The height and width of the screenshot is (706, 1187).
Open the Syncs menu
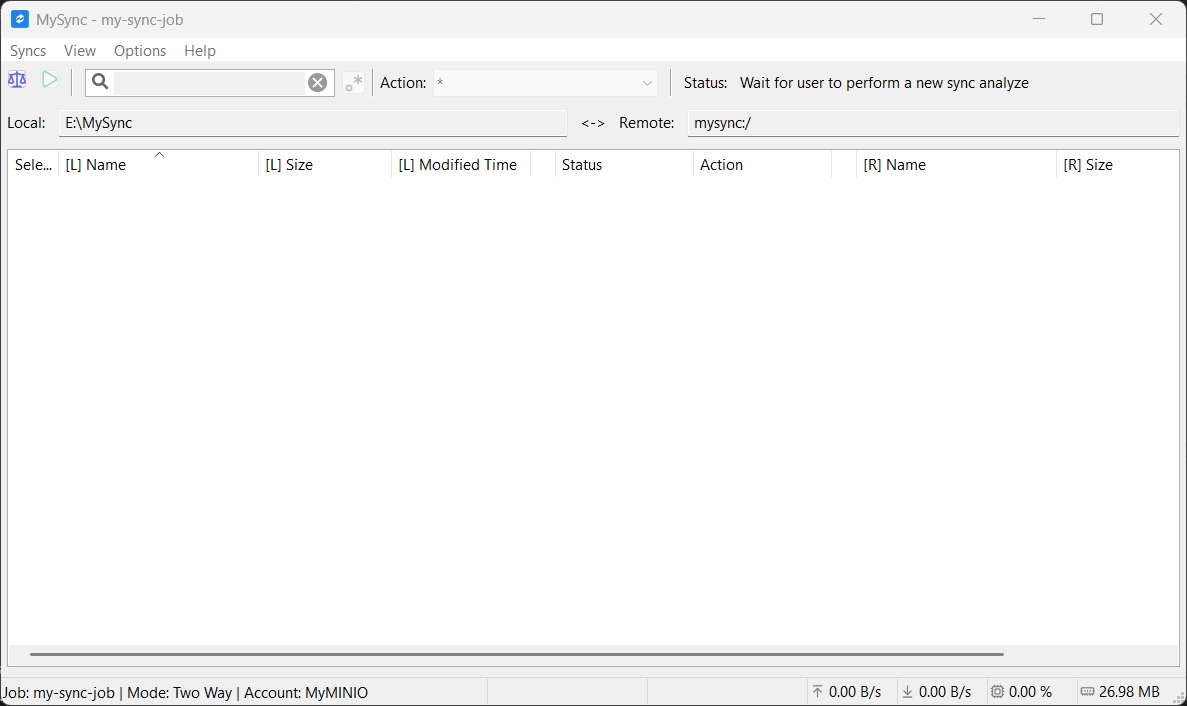click(x=28, y=51)
